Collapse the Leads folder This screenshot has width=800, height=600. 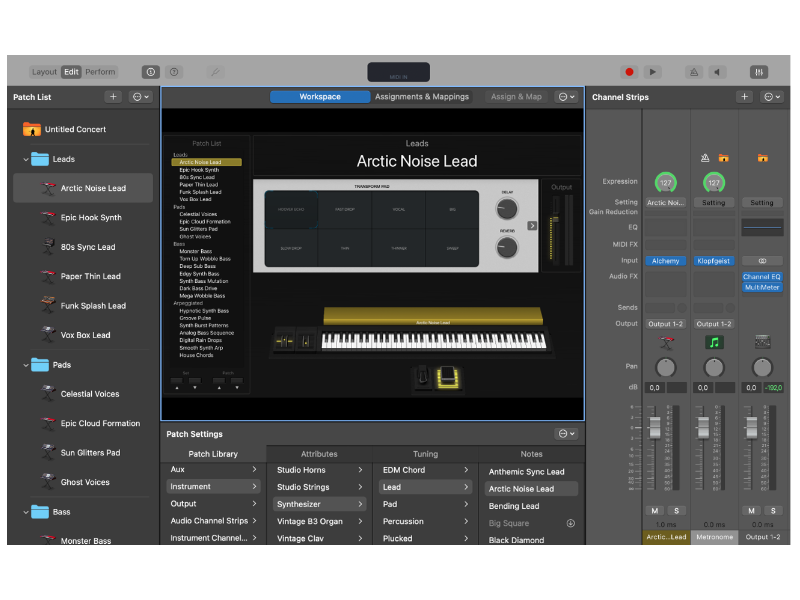tap(26, 159)
